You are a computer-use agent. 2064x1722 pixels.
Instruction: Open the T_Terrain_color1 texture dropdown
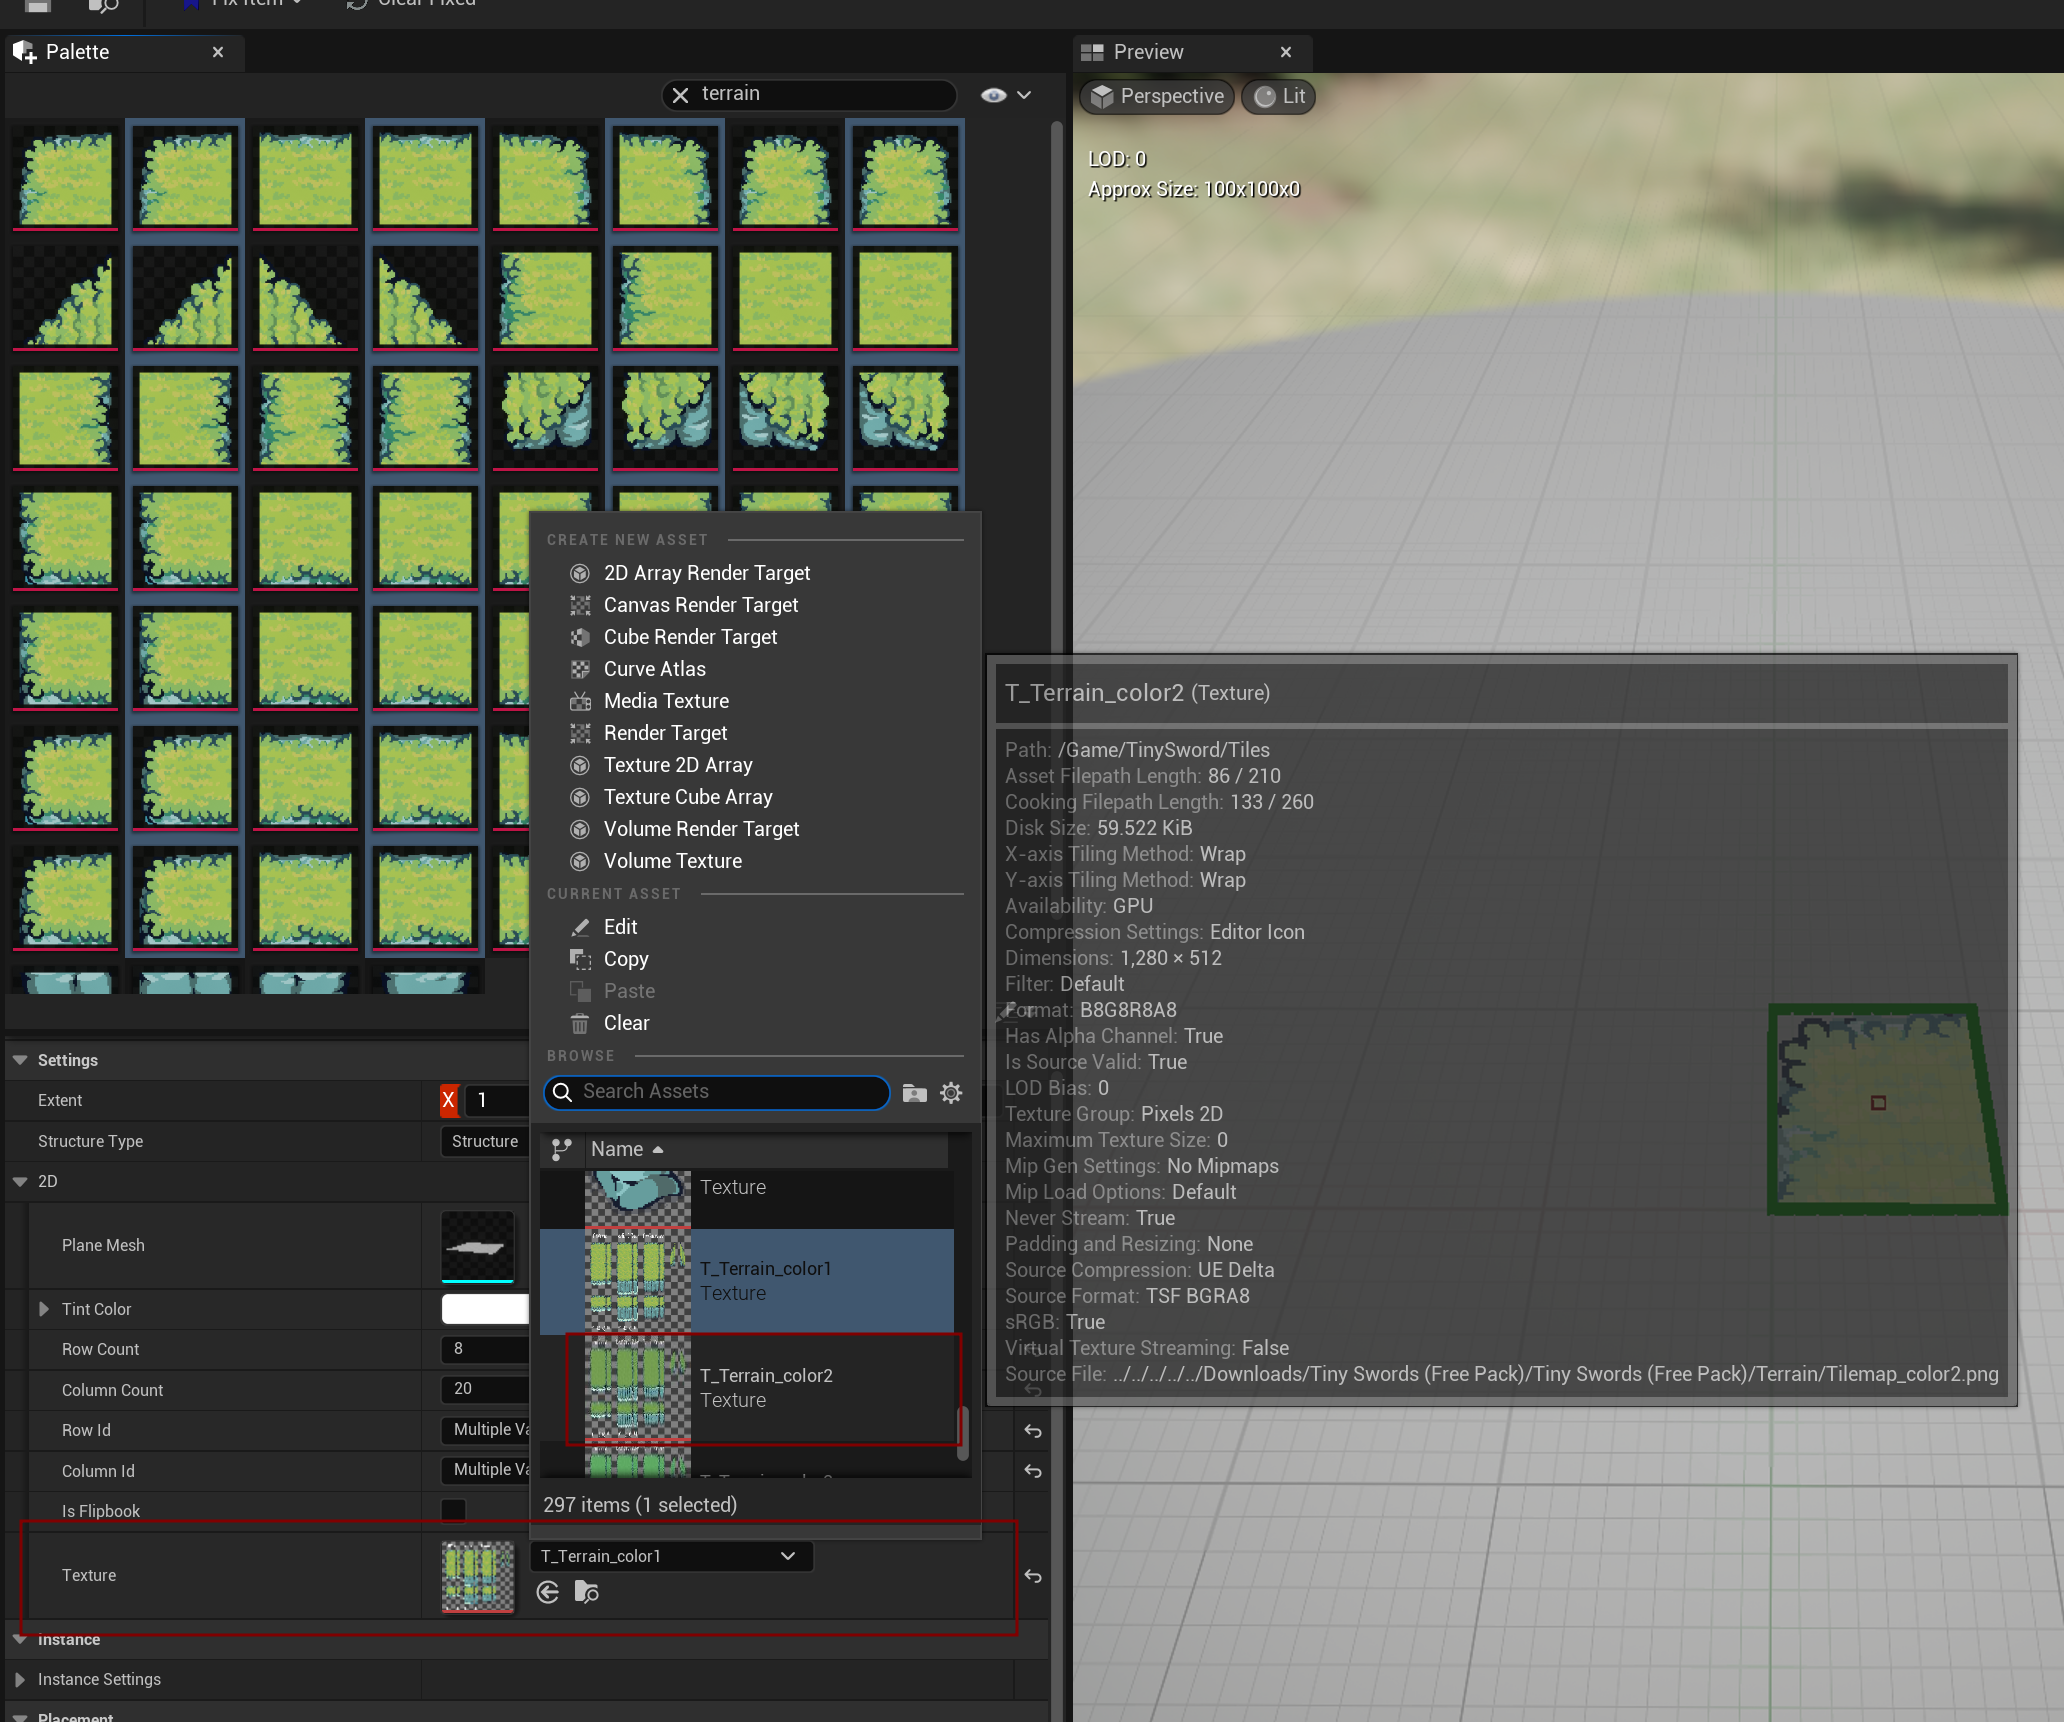tap(670, 1556)
